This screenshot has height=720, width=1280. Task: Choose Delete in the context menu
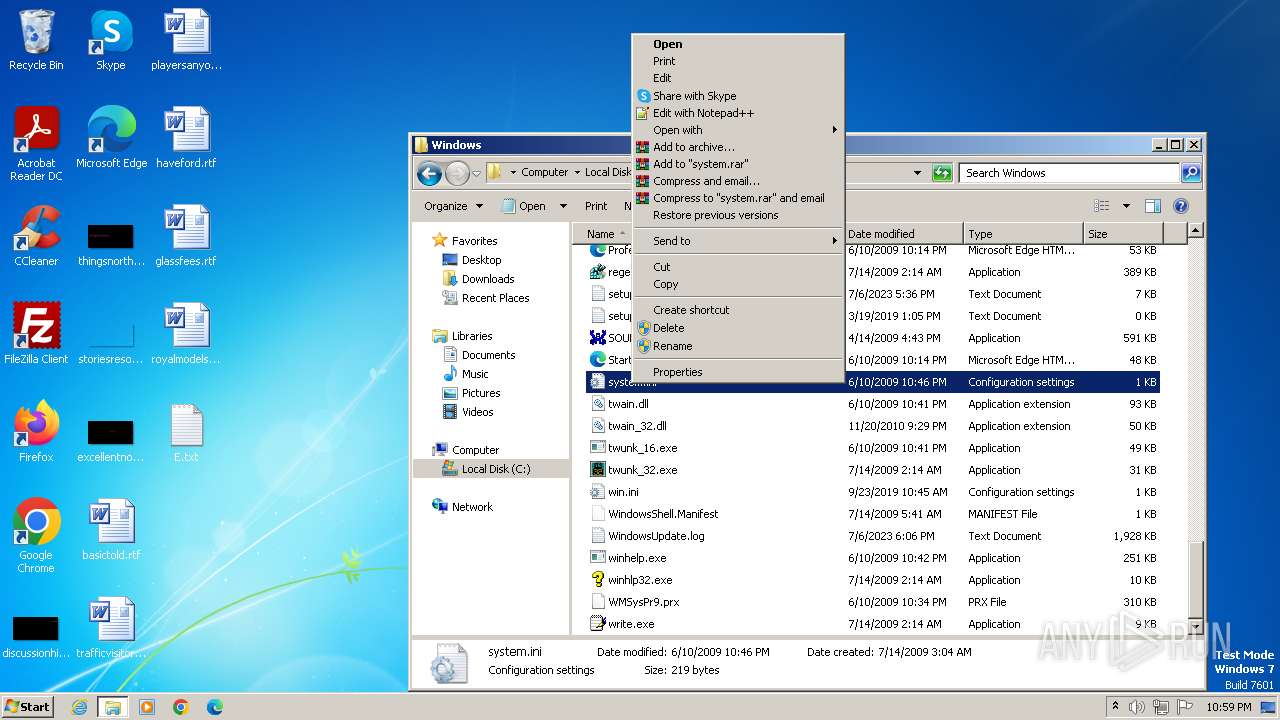click(738, 328)
